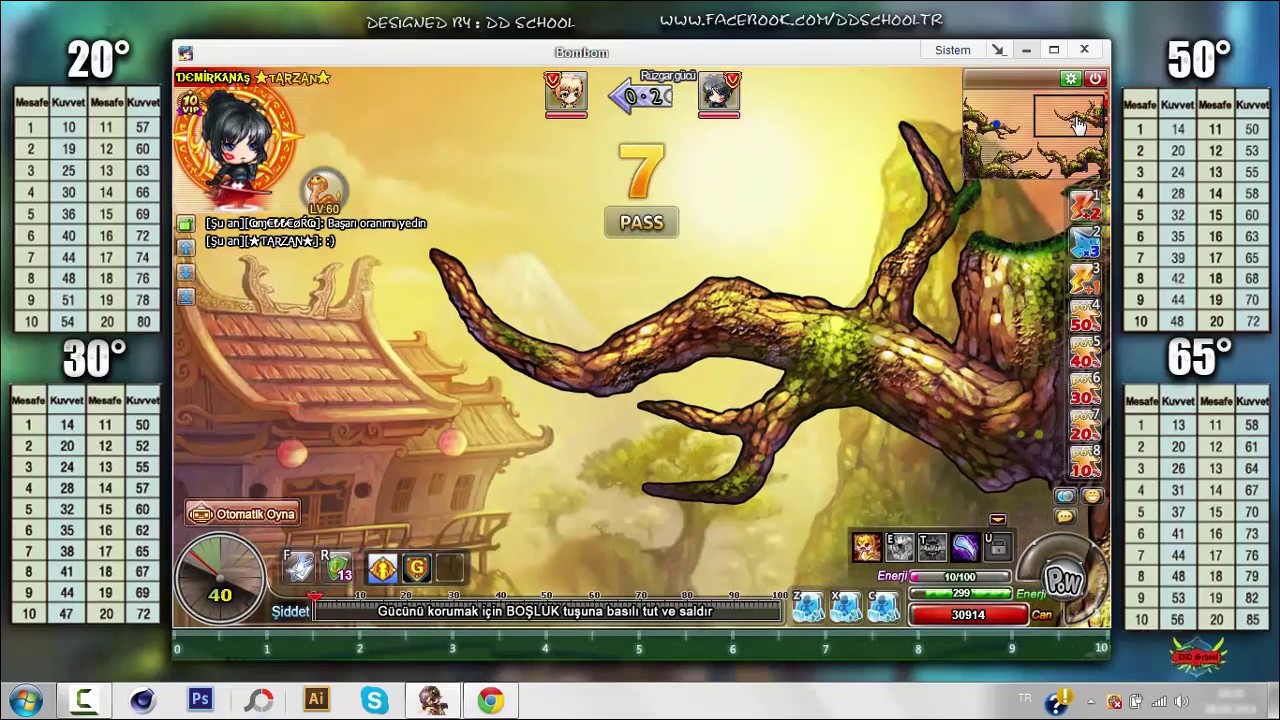Click the TARZAN chat message
The image size is (1280, 720).
tap(270, 241)
